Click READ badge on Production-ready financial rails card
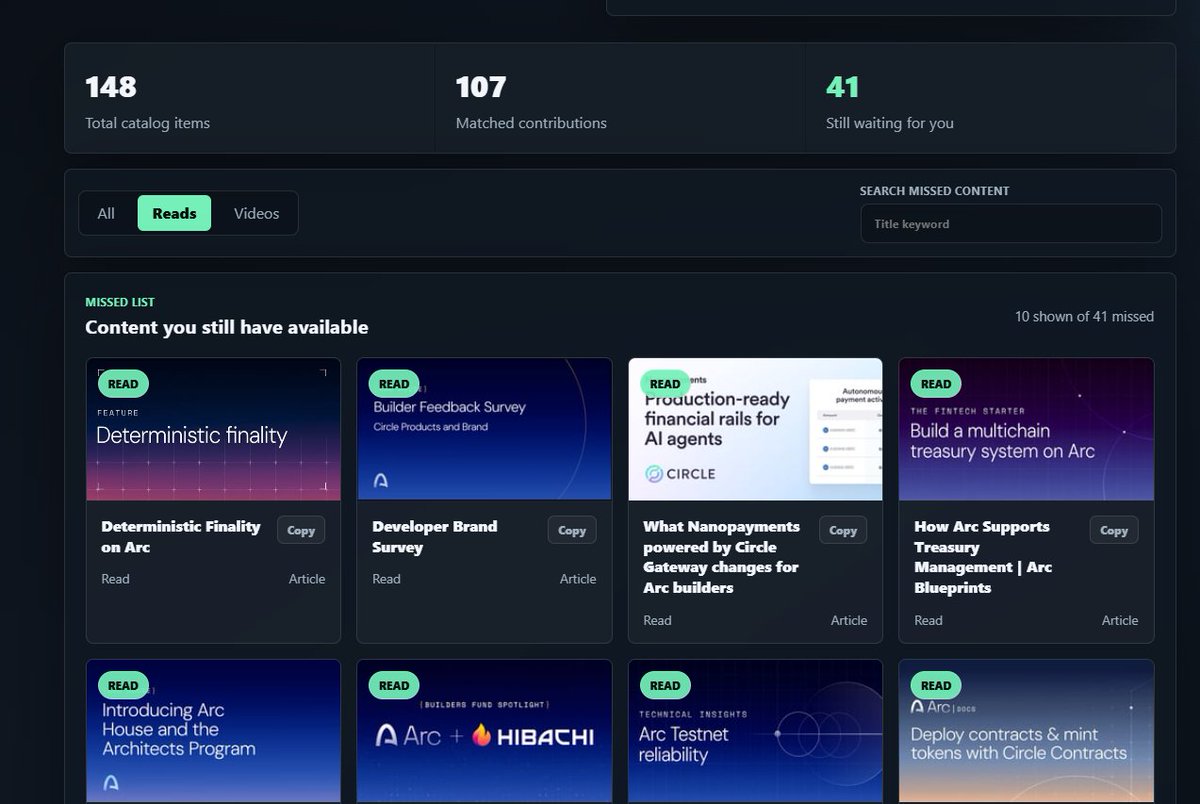The width and height of the screenshot is (1200, 804). 665,384
